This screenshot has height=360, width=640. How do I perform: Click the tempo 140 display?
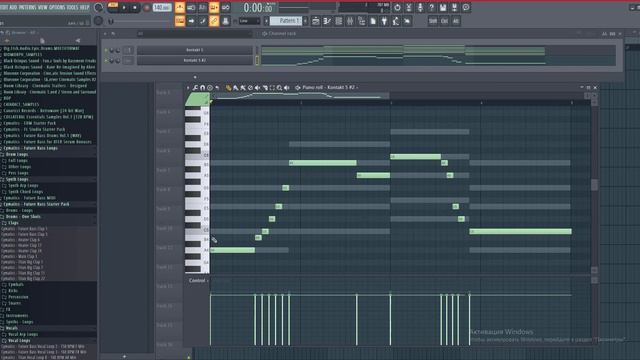pos(162,7)
